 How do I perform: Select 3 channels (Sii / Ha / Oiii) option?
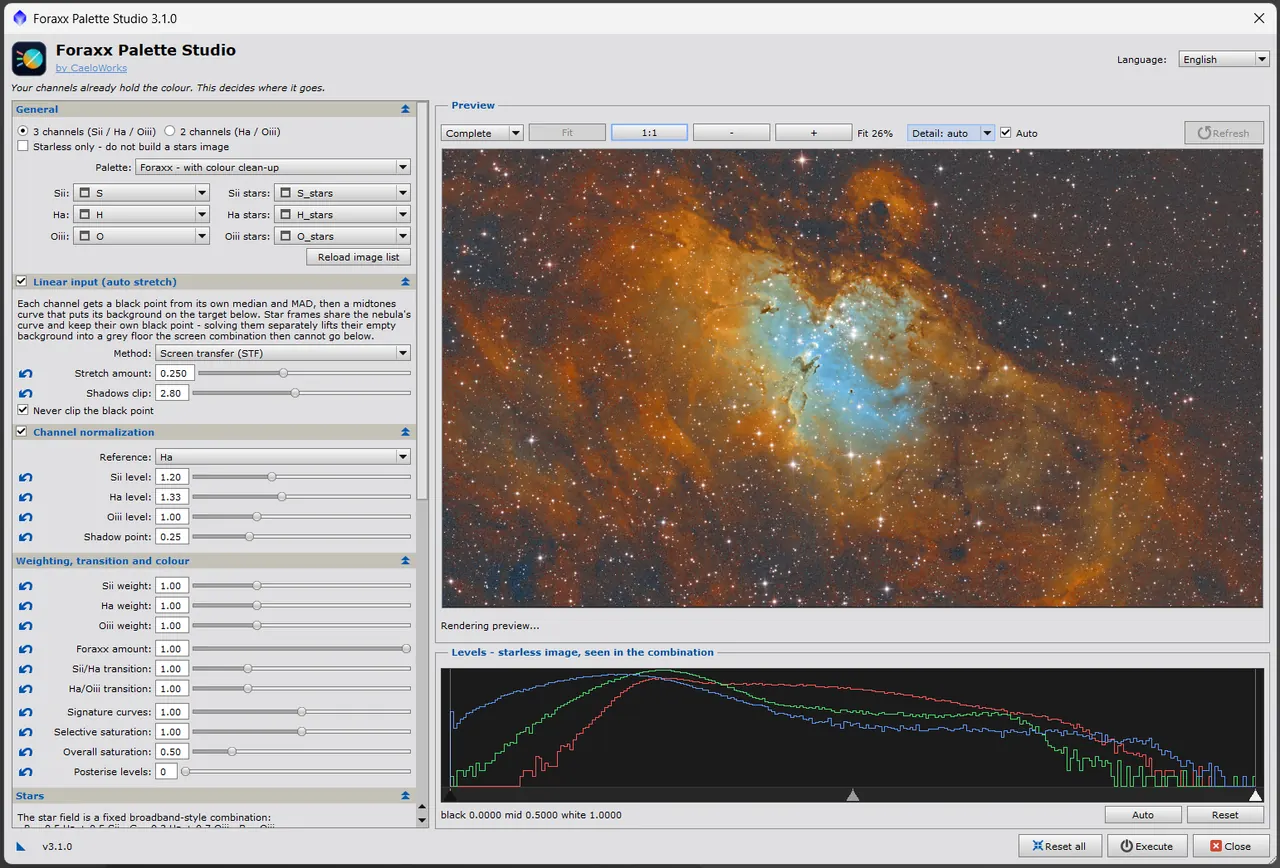24,131
